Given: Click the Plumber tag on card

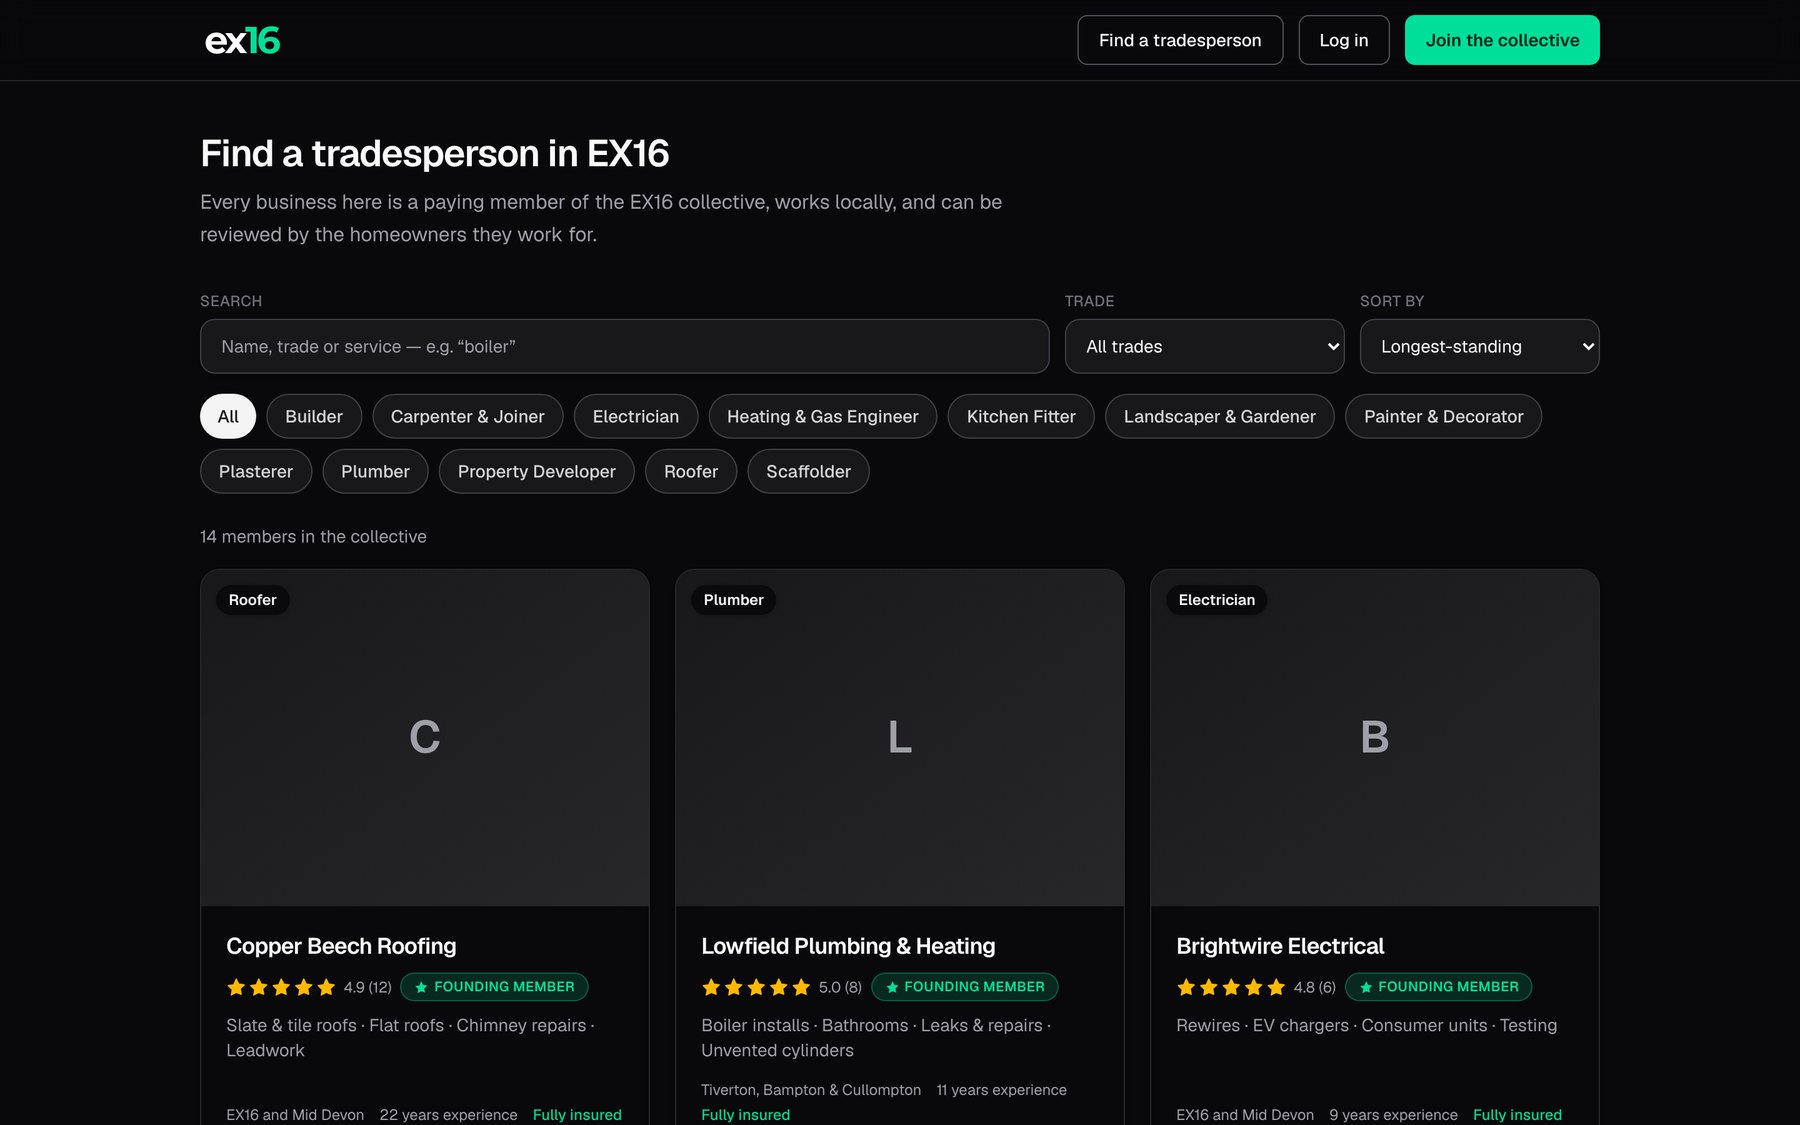Looking at the screenshot, I should click(x=733, y=600).
